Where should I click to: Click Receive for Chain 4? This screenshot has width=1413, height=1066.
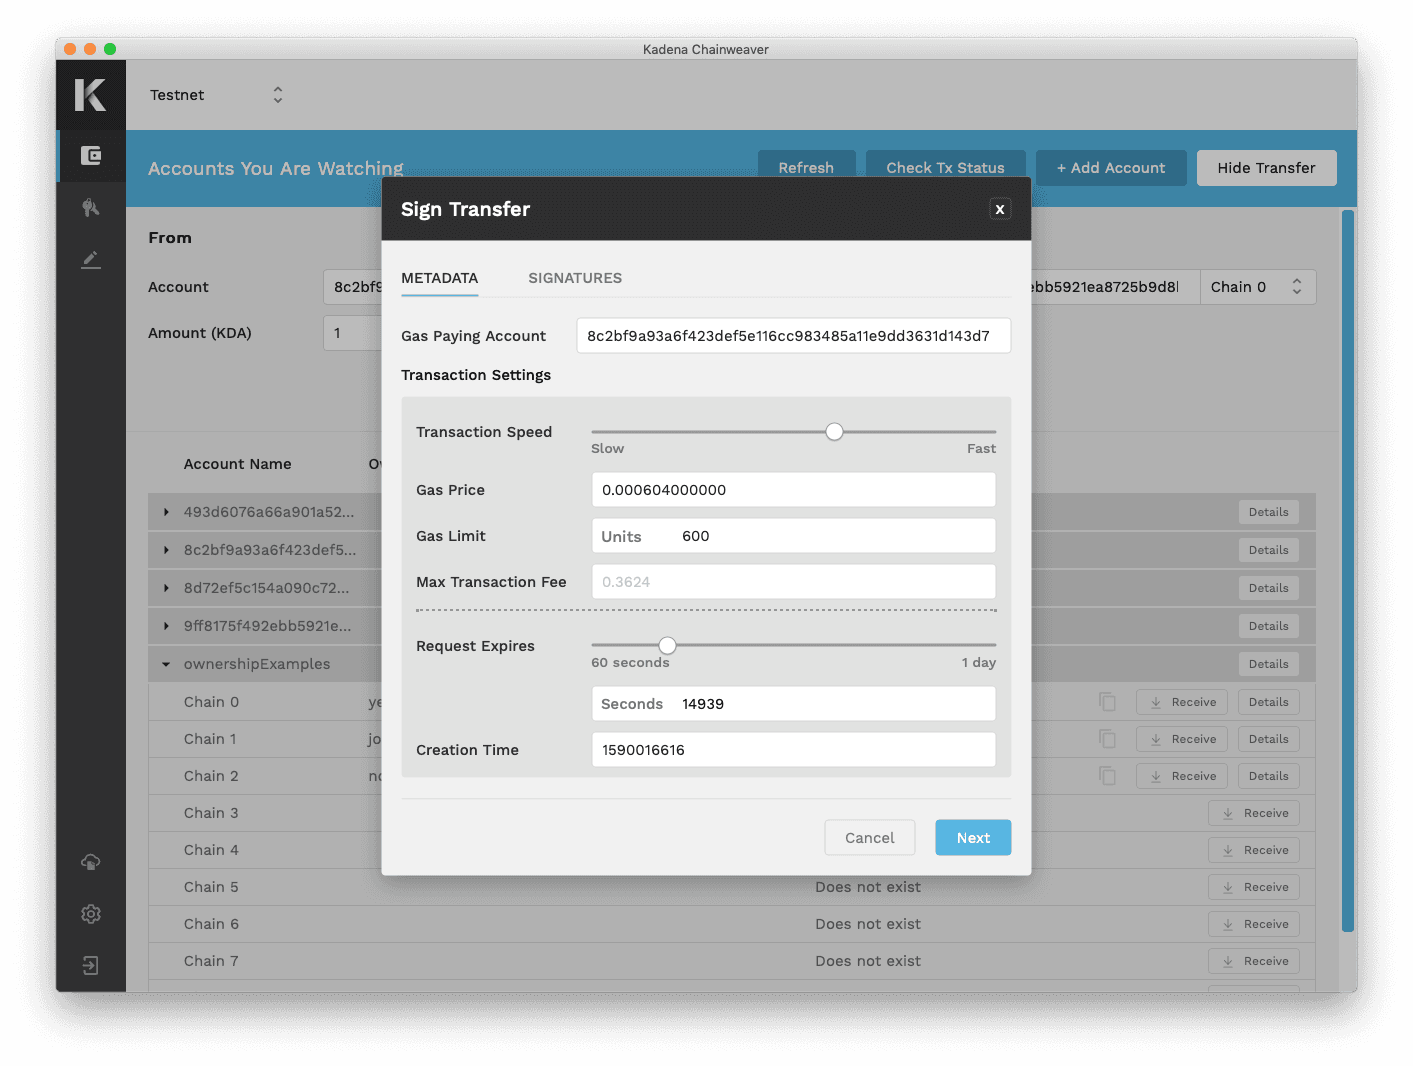point(1254,850)
